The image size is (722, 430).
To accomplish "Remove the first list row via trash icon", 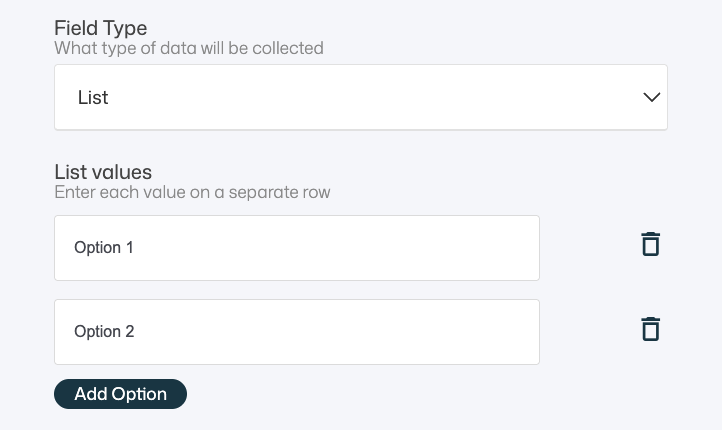I will [650, 244].
